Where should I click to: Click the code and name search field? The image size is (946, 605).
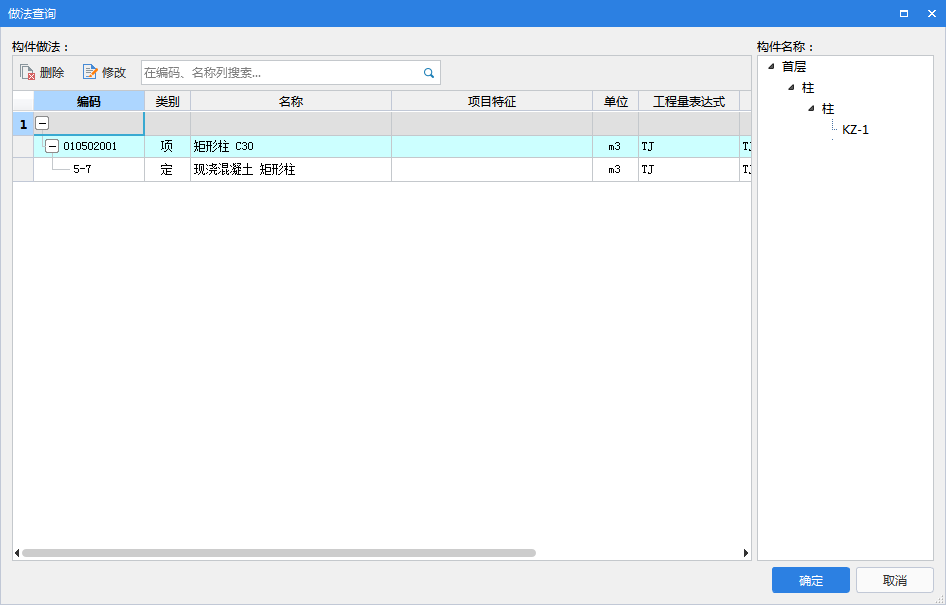coord(280,73)
